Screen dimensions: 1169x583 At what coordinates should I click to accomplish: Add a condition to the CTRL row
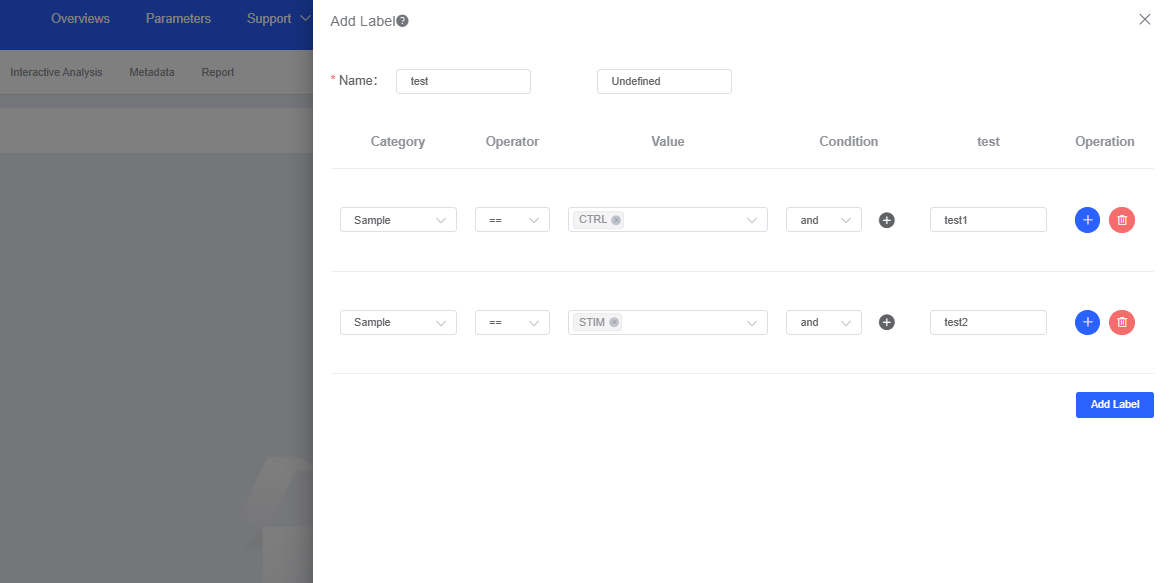pyautogui.click(x=886, y=220)
